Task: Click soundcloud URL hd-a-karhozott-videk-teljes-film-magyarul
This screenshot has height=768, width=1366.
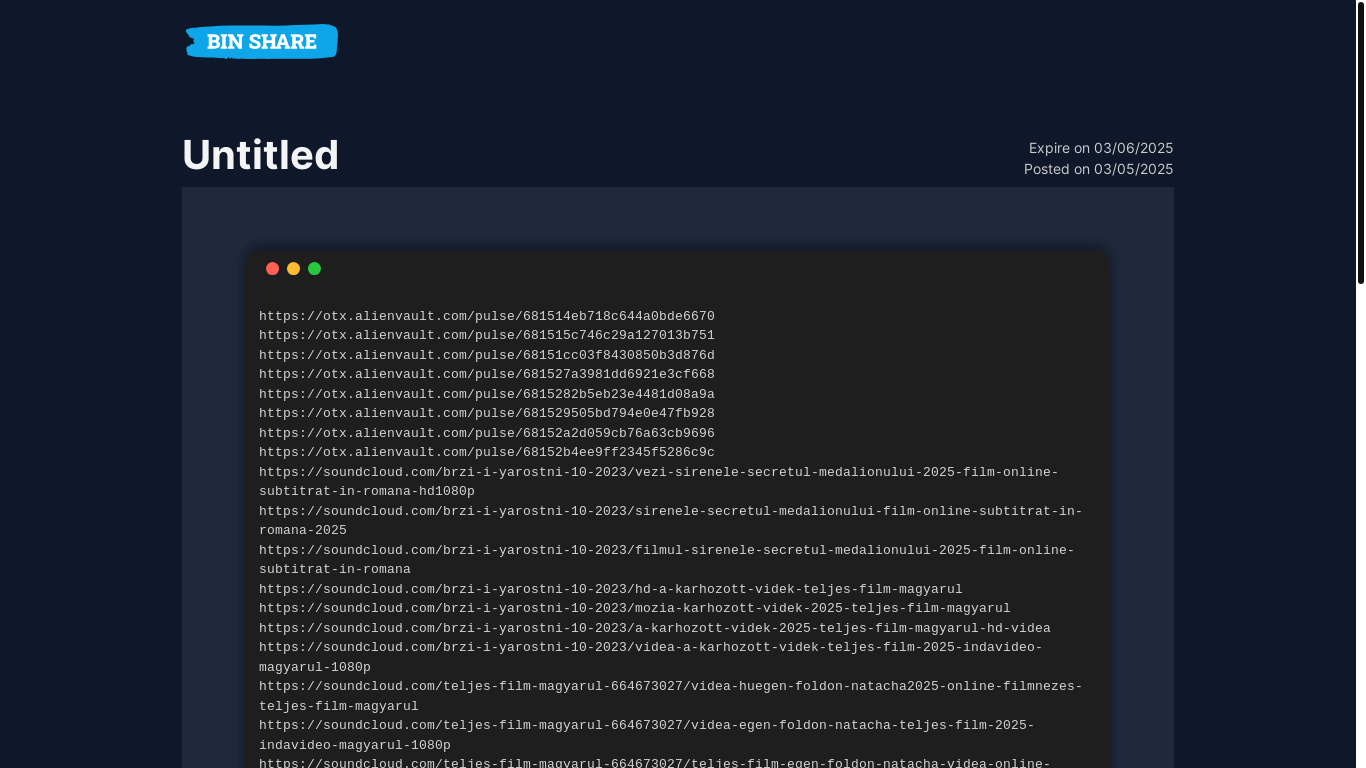Action: pyautogui.click(x=611, y=589)
